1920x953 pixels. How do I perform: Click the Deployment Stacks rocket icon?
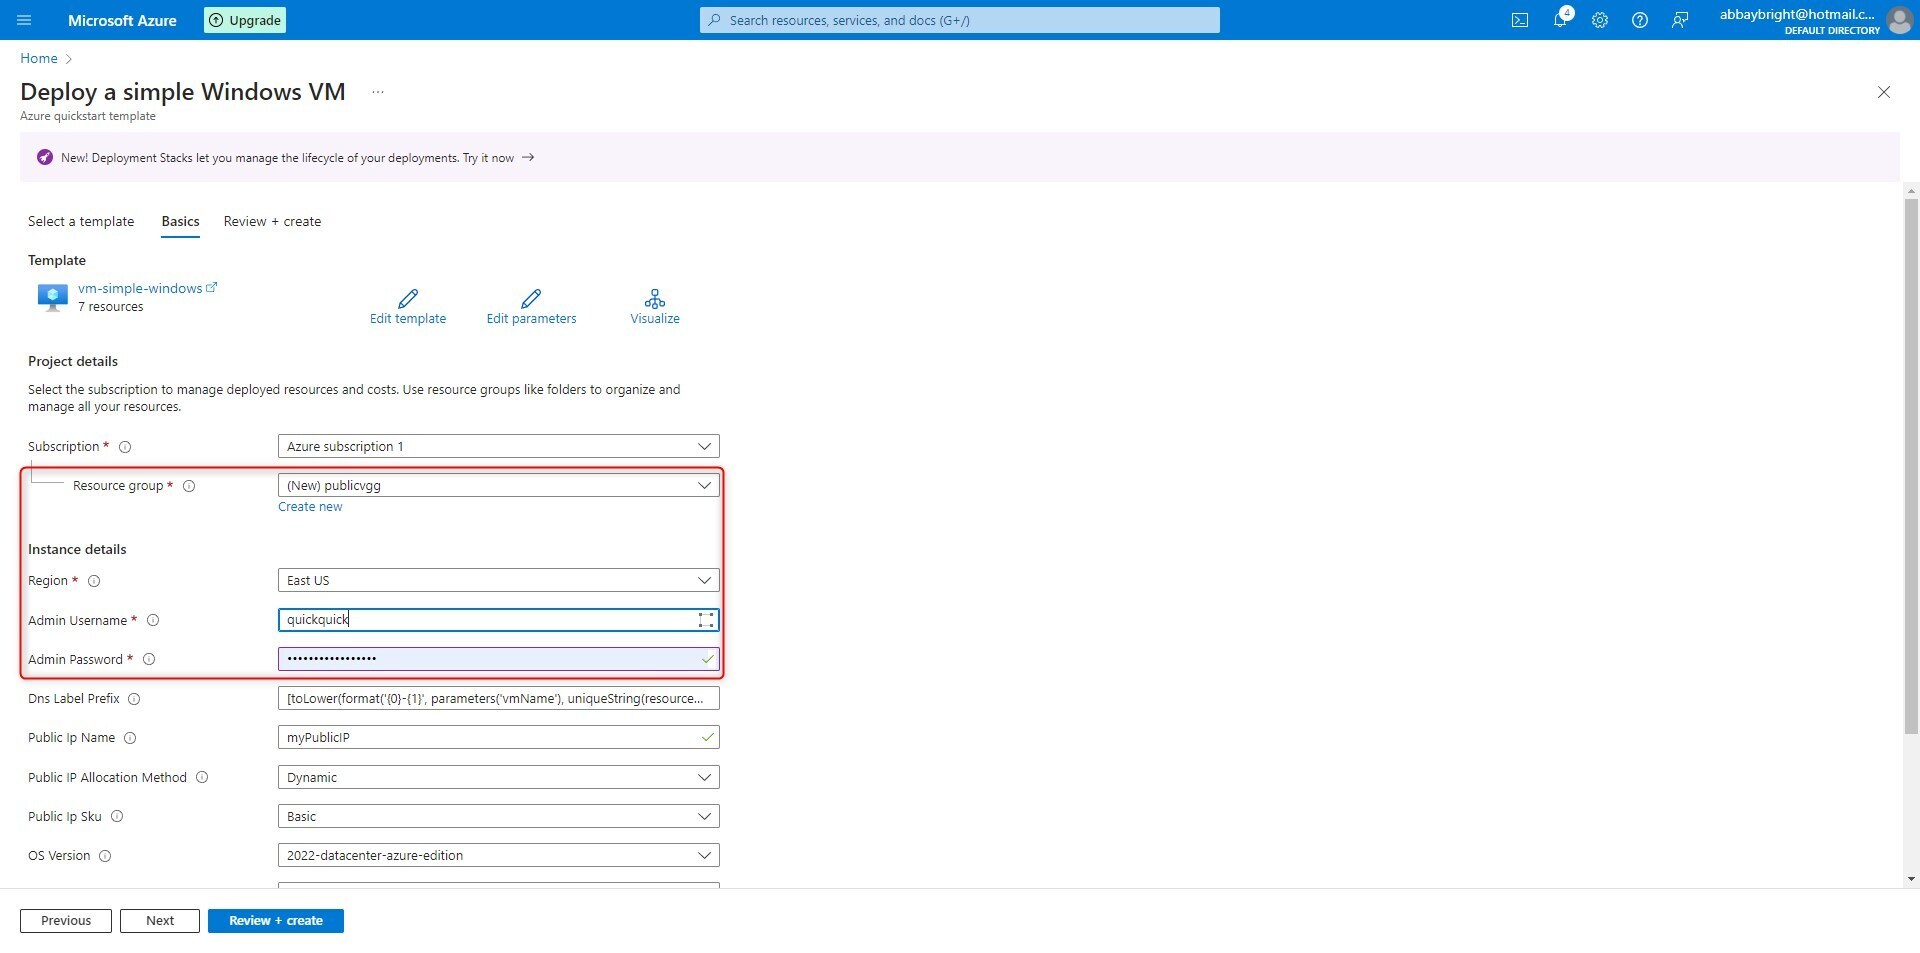[x=44, y=157]
